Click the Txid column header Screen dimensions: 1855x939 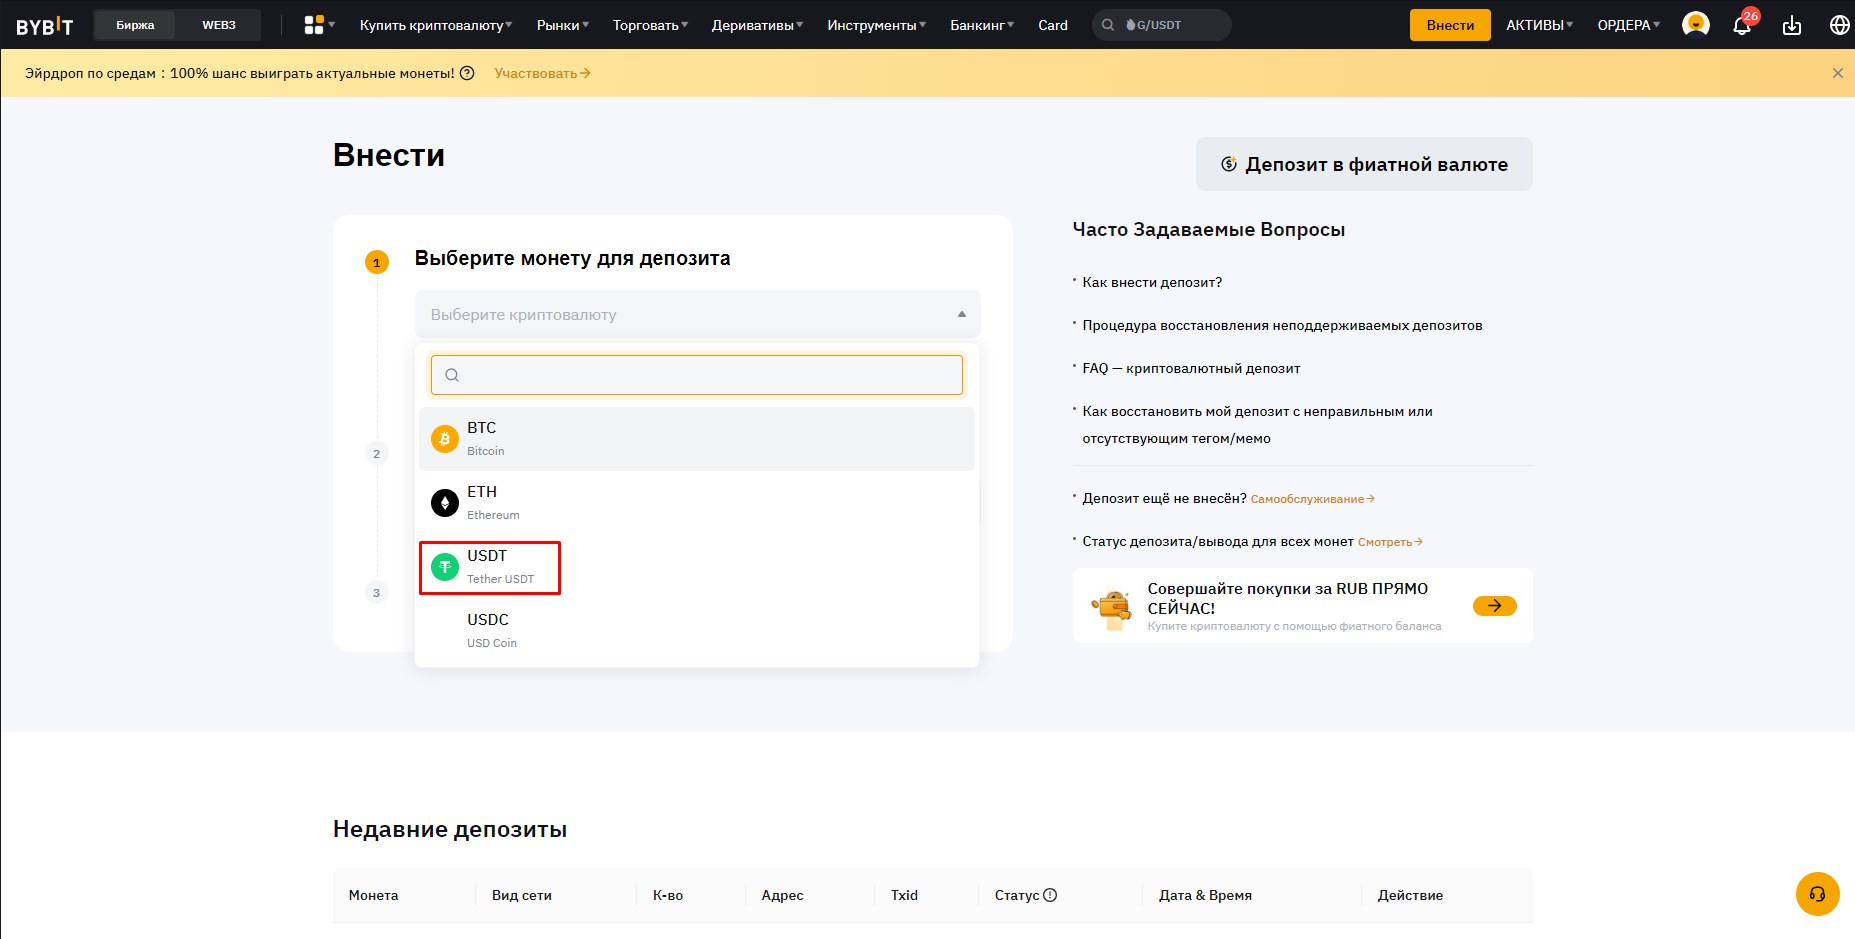pos(904,895)
